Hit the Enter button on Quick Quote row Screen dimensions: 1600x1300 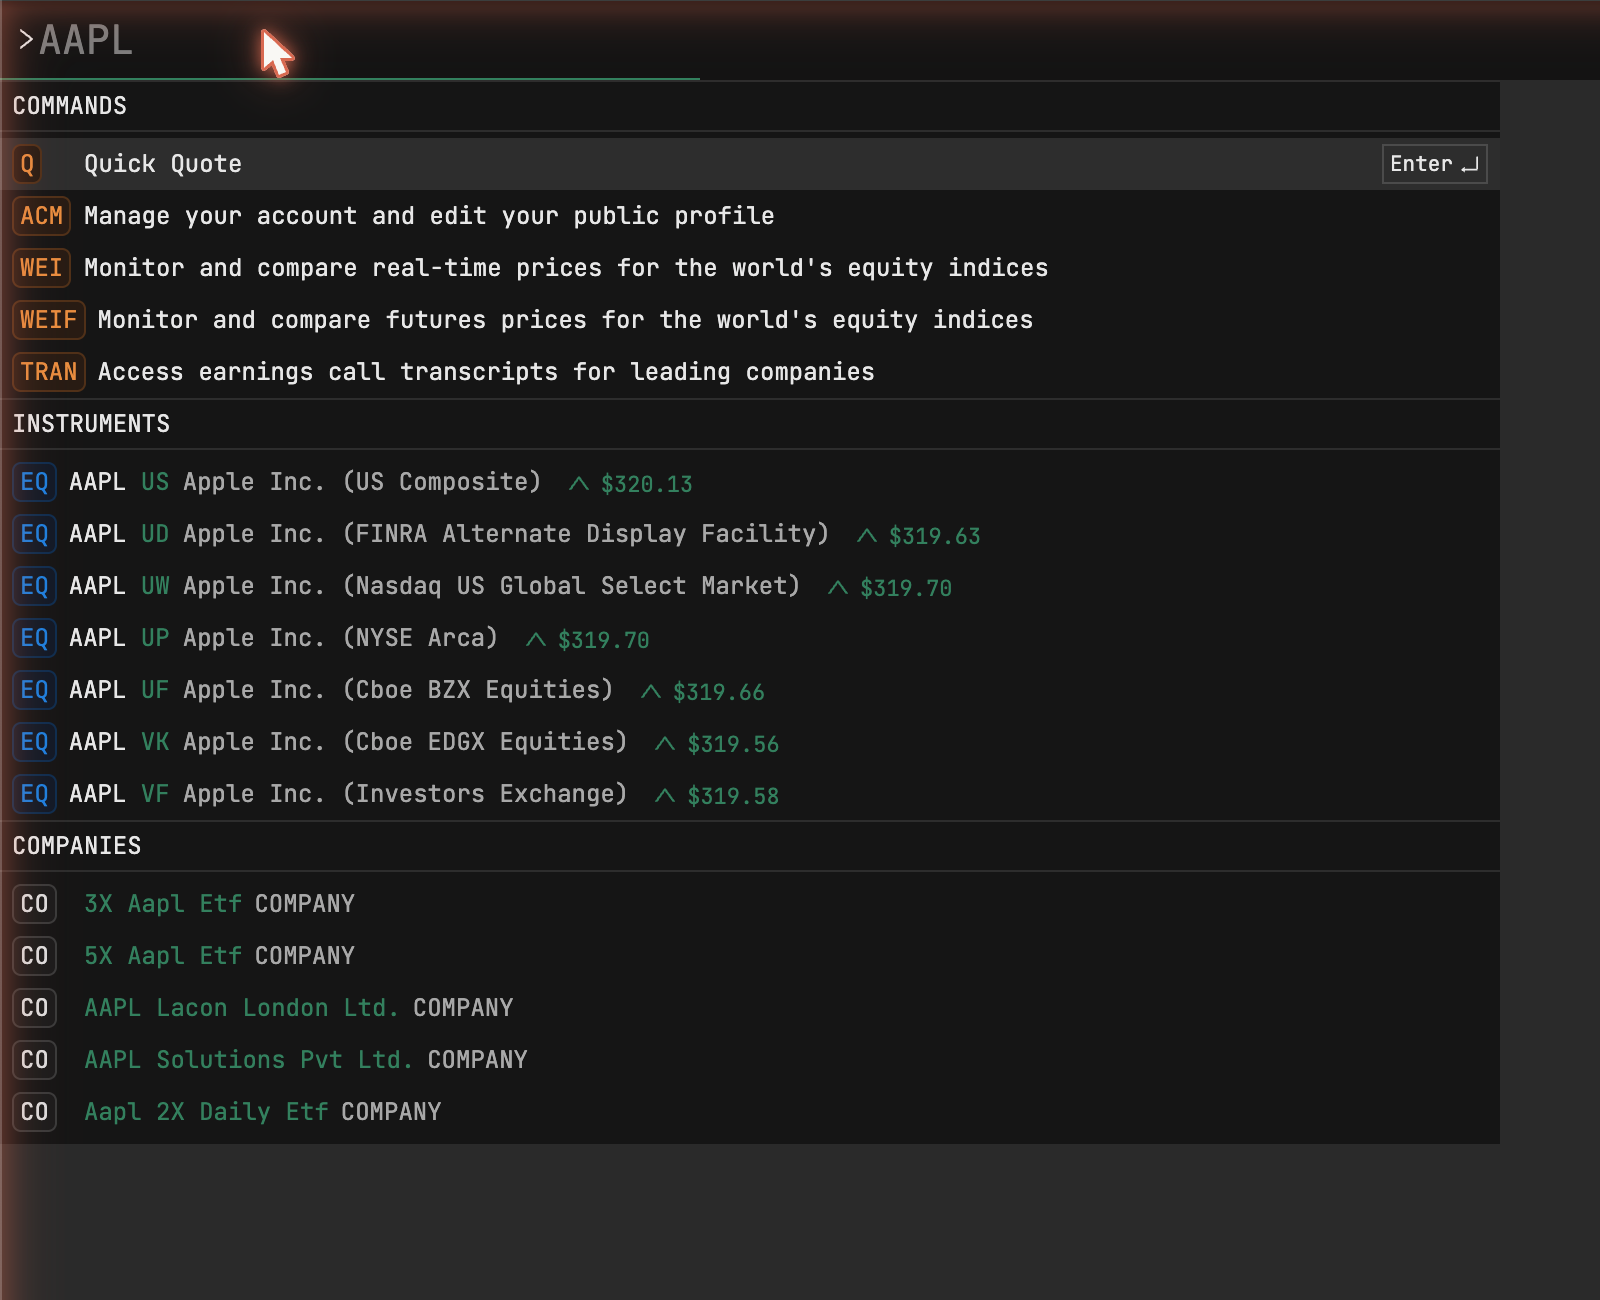(x=1434, y=164)
